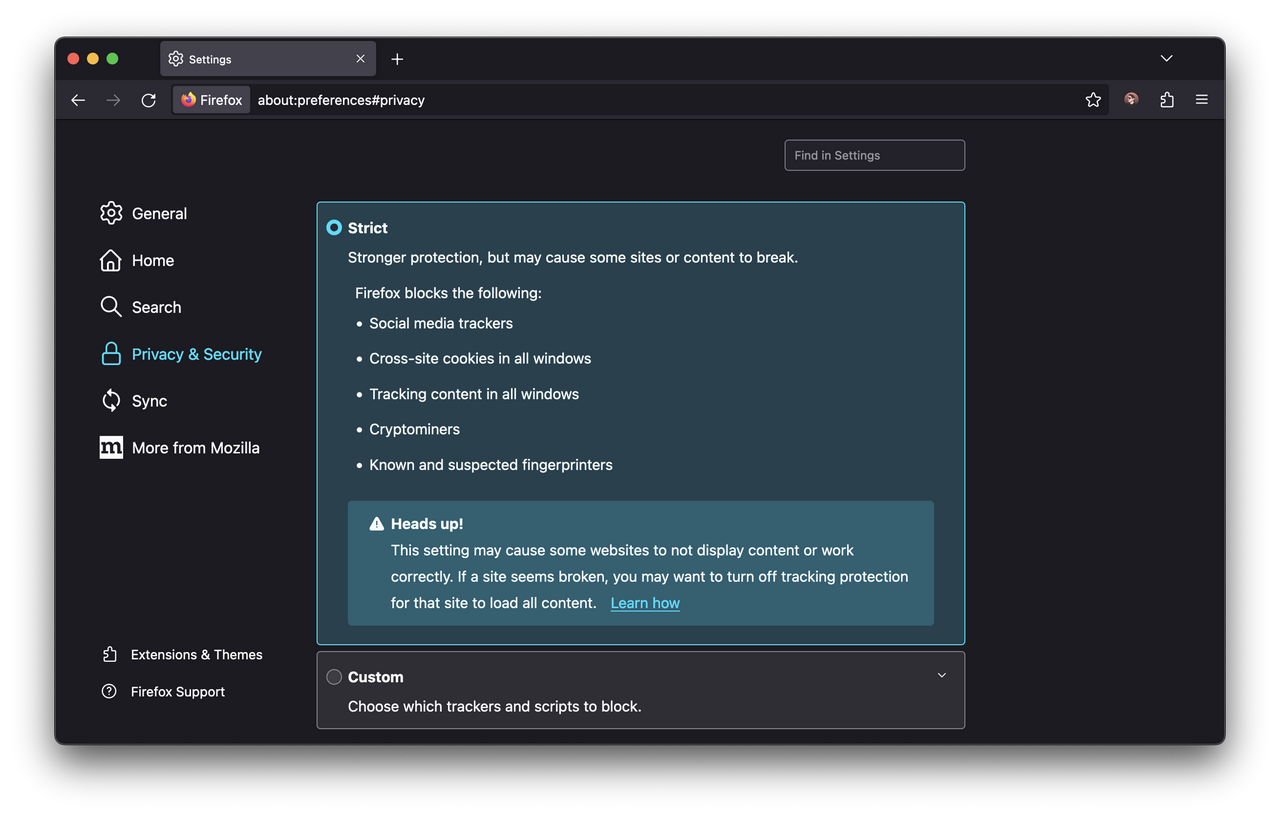Open the hamburger application menu
The image size is (1280, 817).
[x=1202, y=100]
